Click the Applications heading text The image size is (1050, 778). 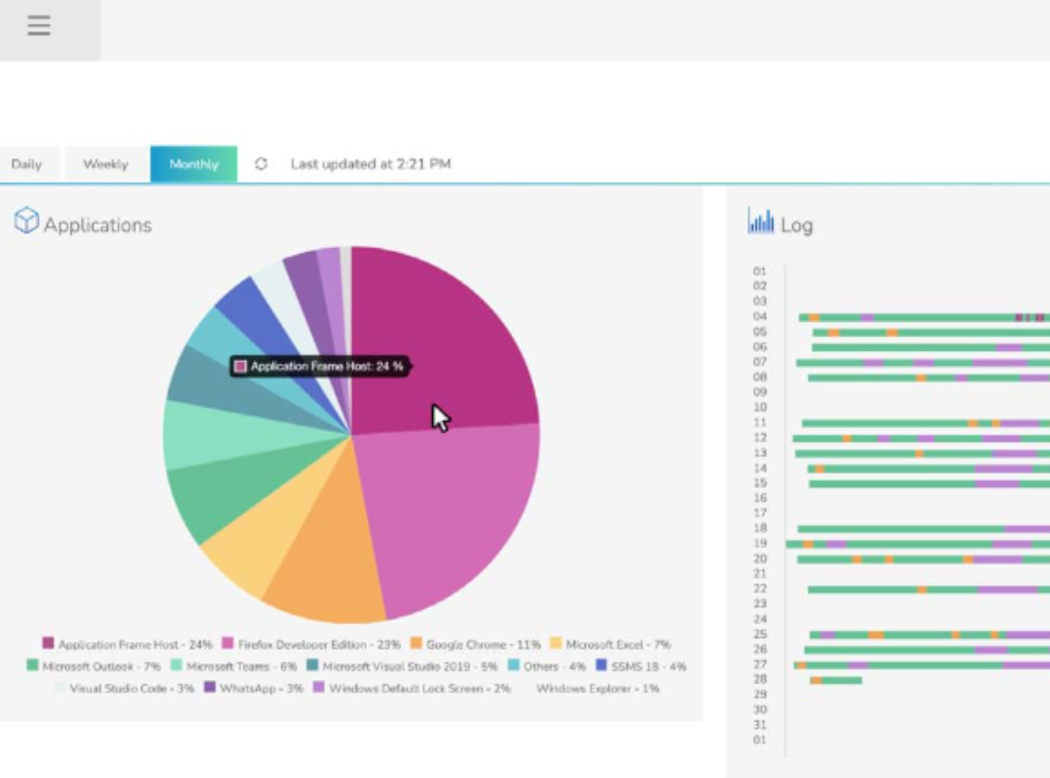point(98,225)
